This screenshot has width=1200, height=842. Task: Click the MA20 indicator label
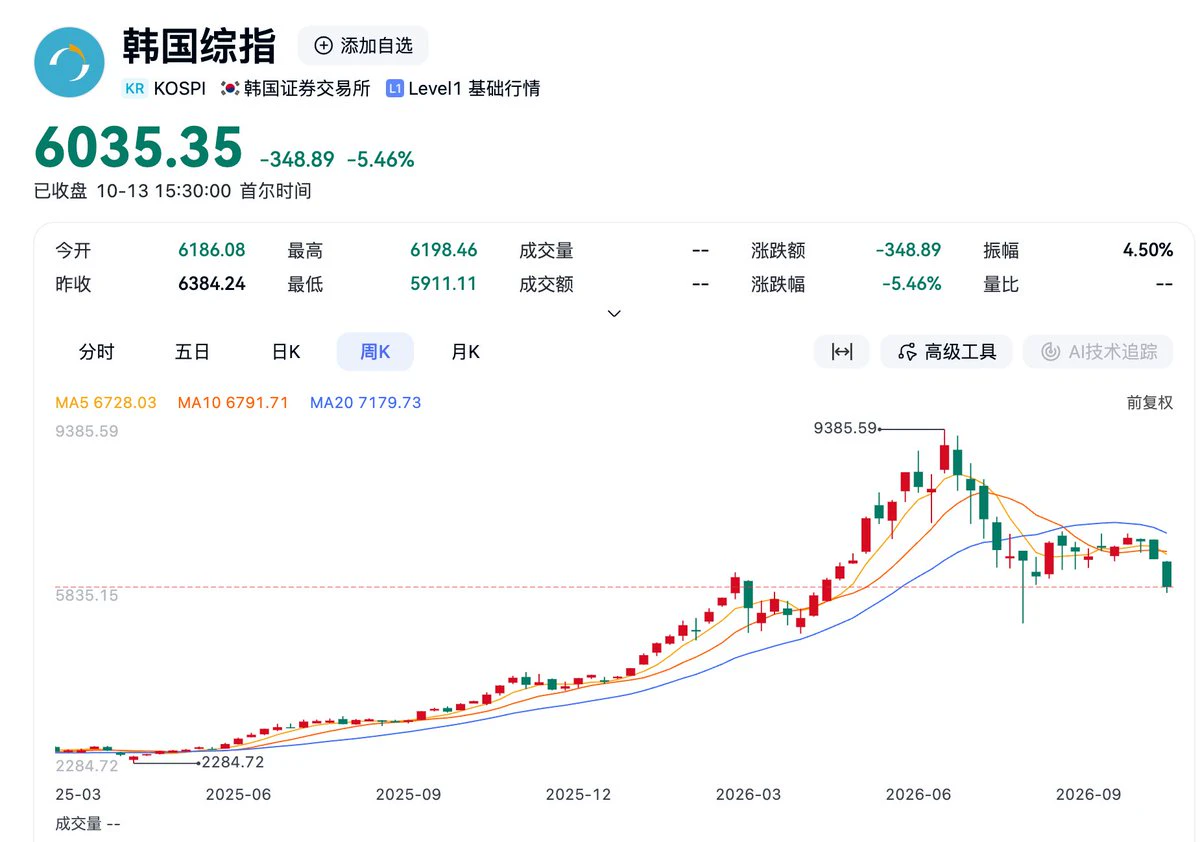click(366, 403)
